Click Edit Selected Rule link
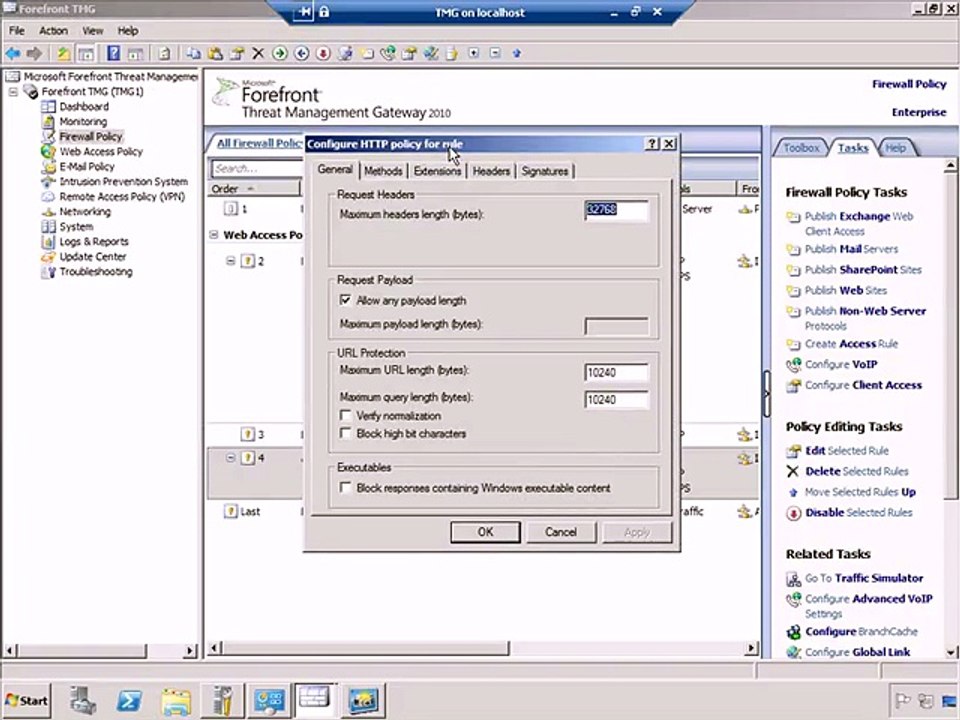Image resolution: width=960 pixels, height=720 pixels. pyautogui.click(x=847, y=450)
